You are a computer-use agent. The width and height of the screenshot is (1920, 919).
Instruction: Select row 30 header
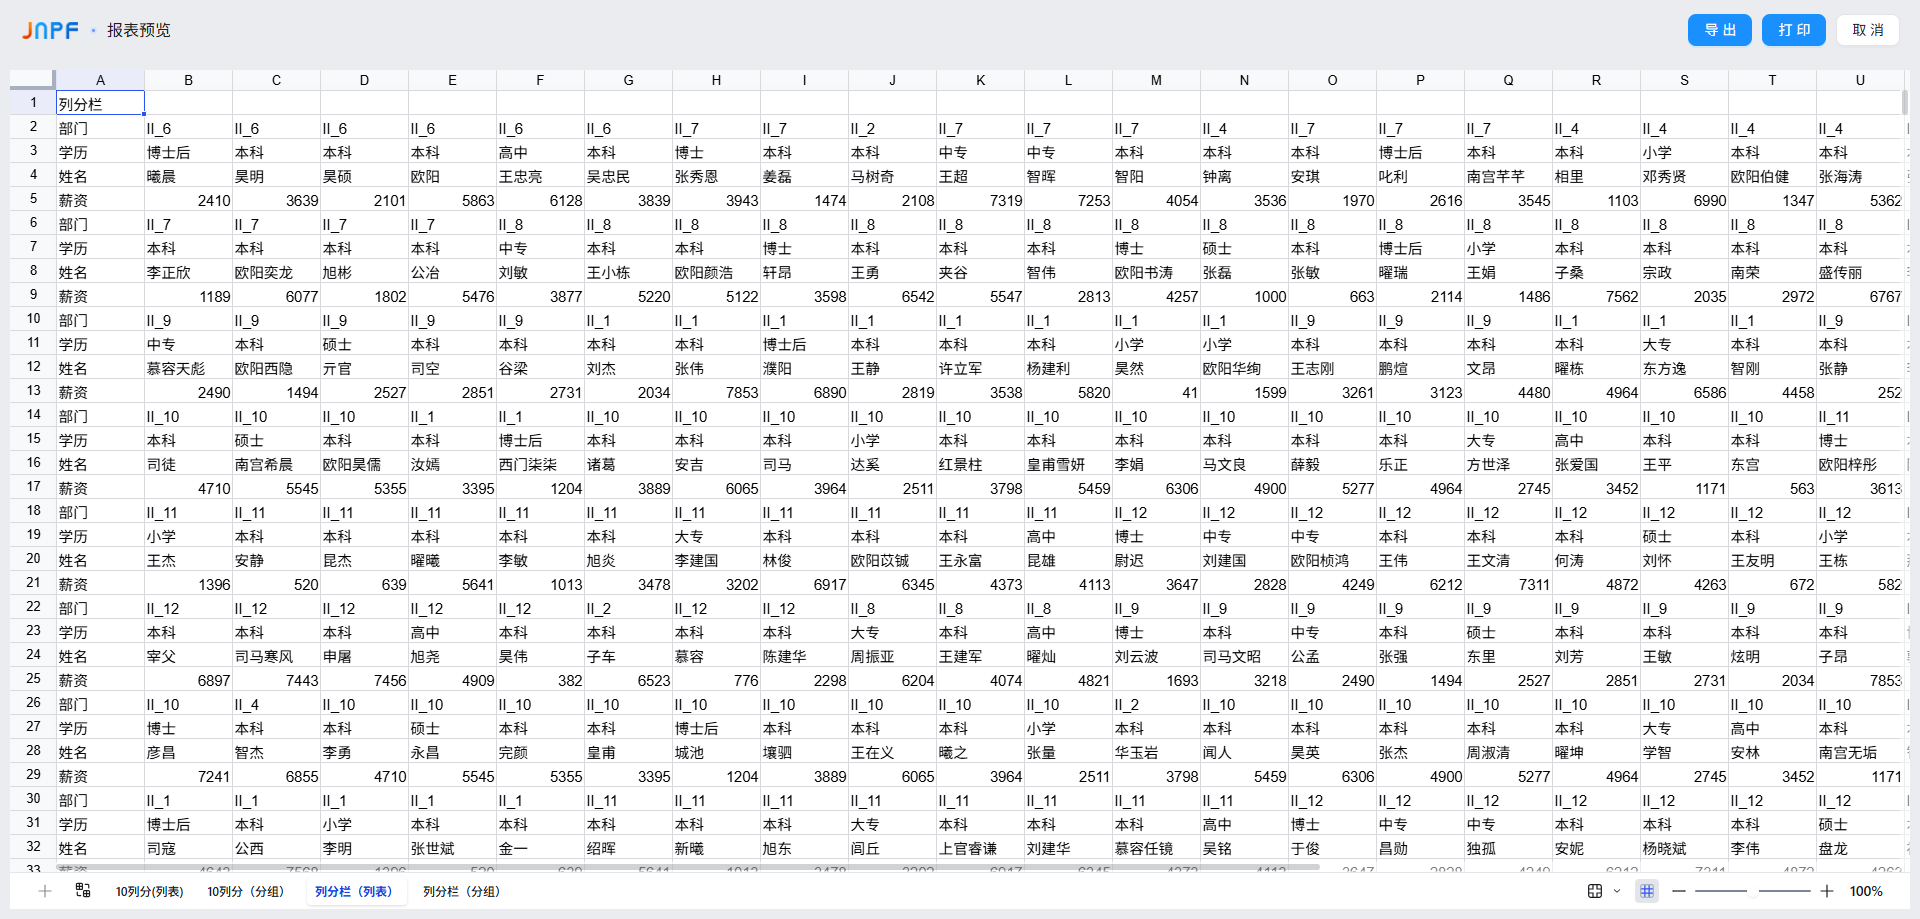pos(33,799)
